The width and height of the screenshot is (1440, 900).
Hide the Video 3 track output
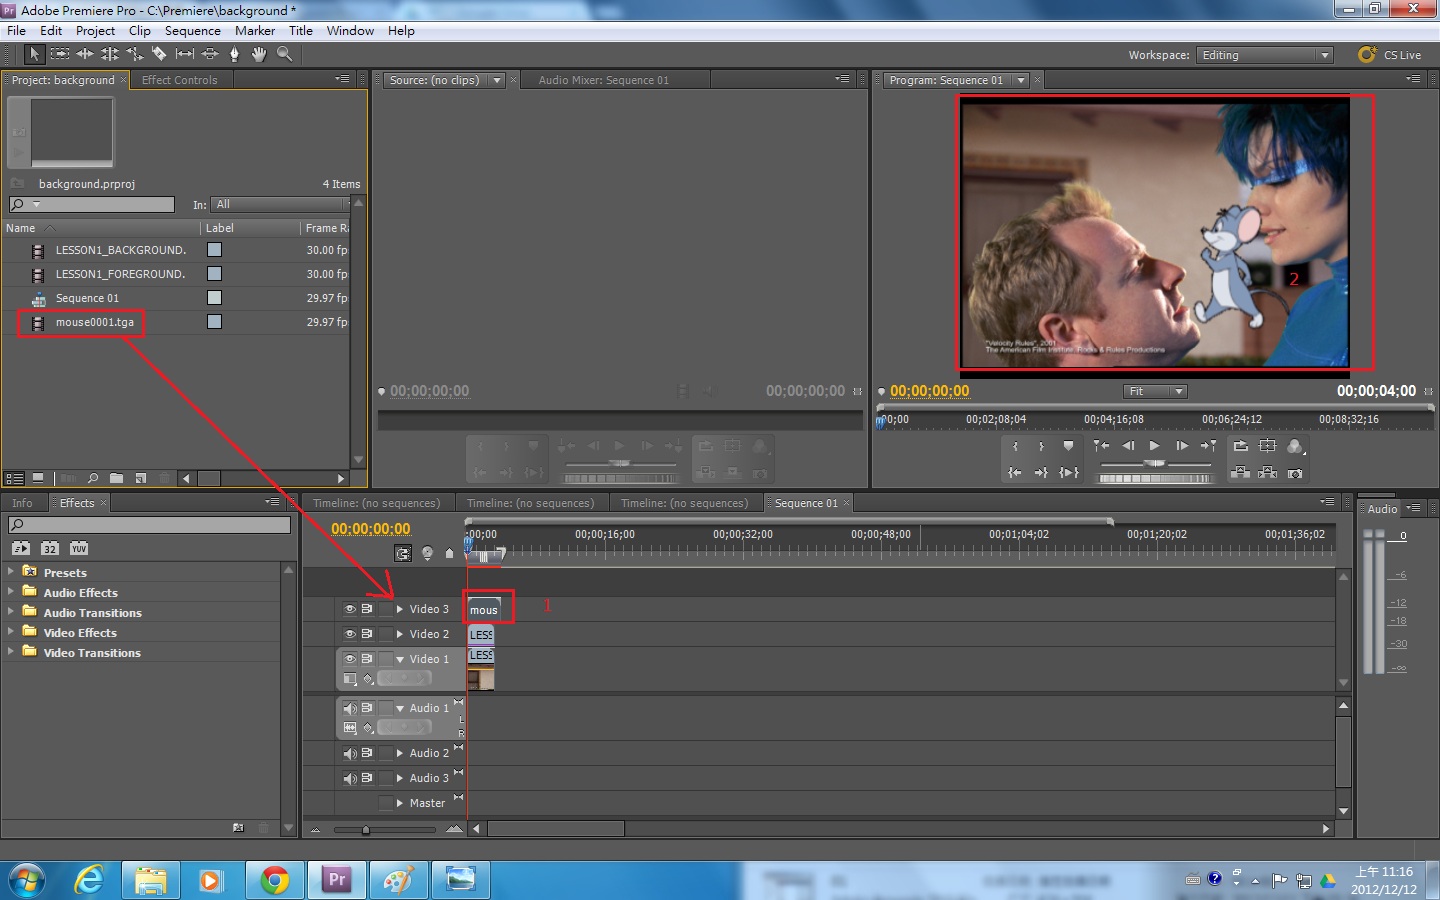(350, 609)
